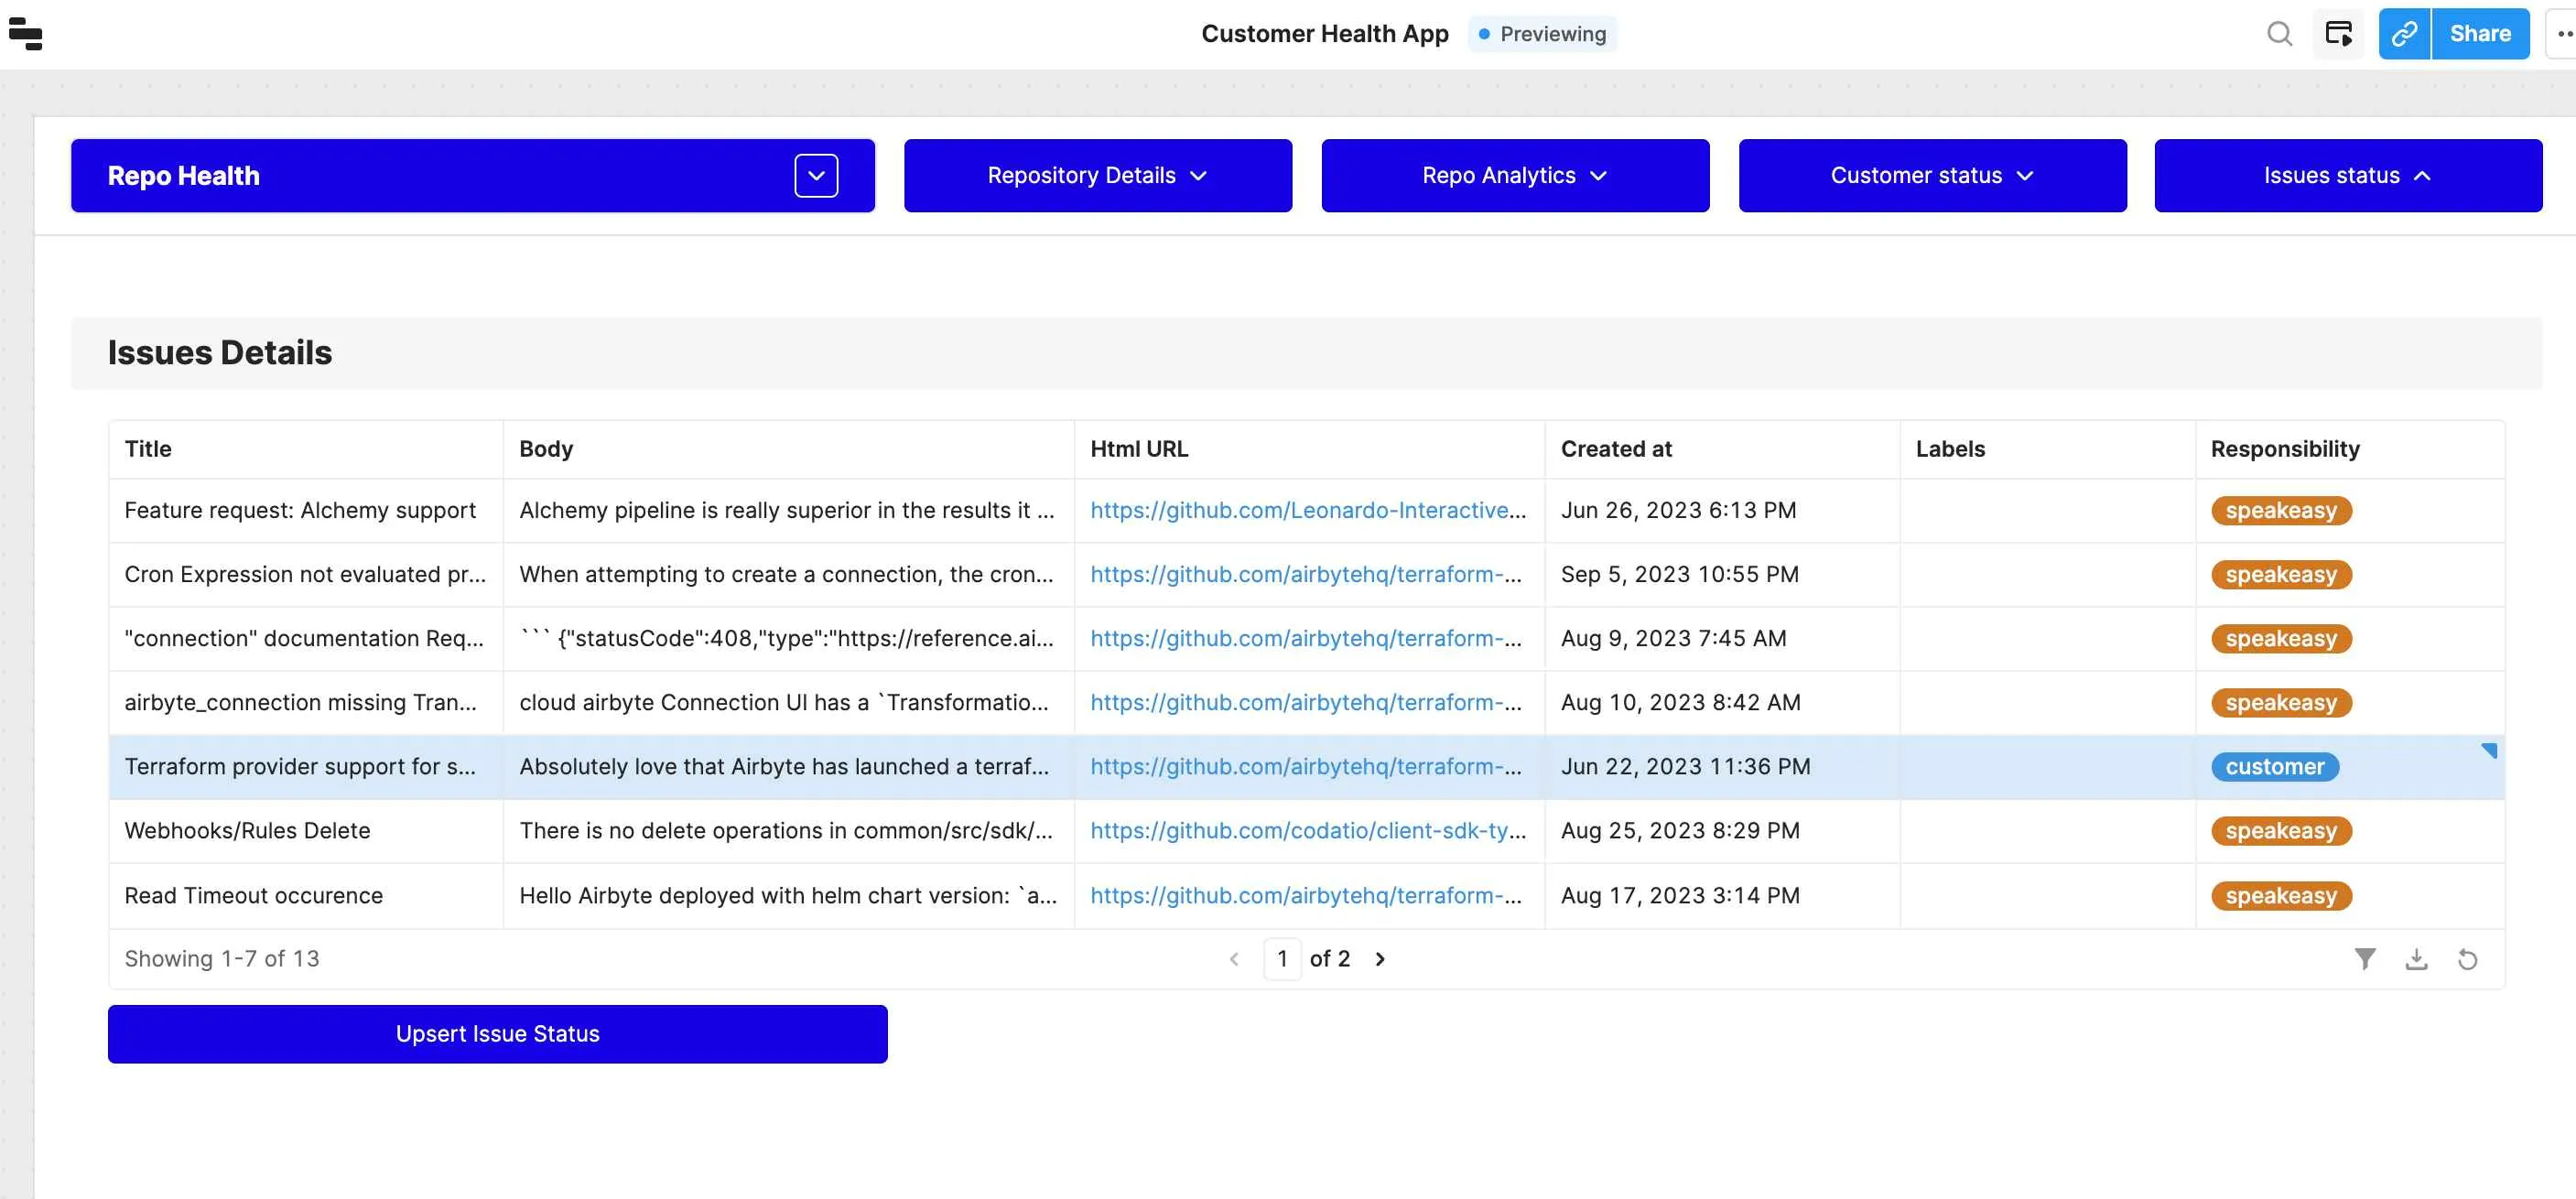Click the Previewing status badge
This screenshot has height=1199, width=2576.
[x=1542, y=34]
